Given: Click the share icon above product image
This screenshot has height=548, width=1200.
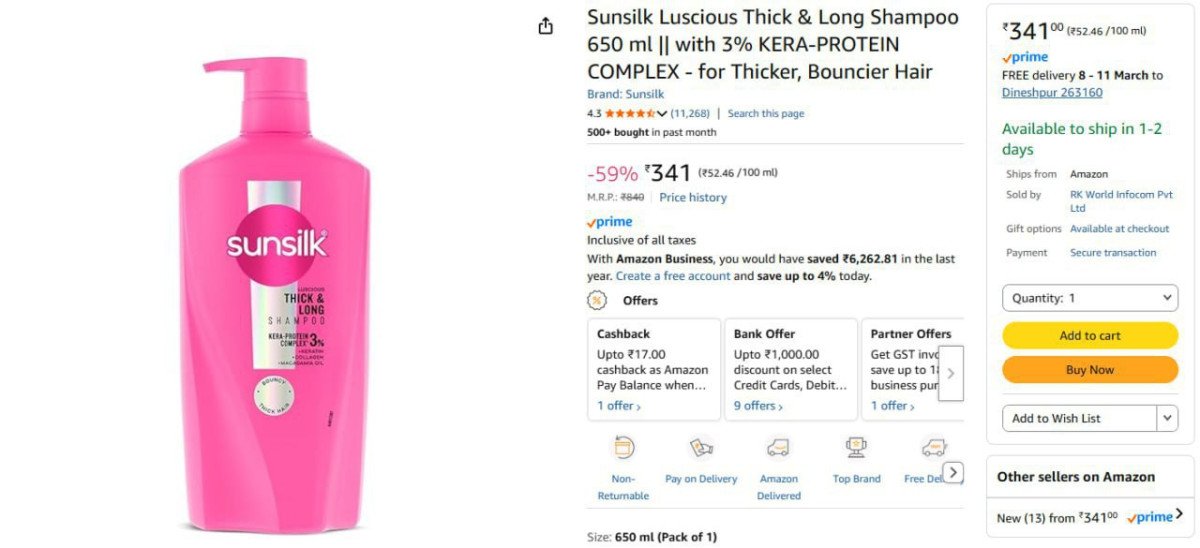Looking at the screenshot, I should click(545, 26).
